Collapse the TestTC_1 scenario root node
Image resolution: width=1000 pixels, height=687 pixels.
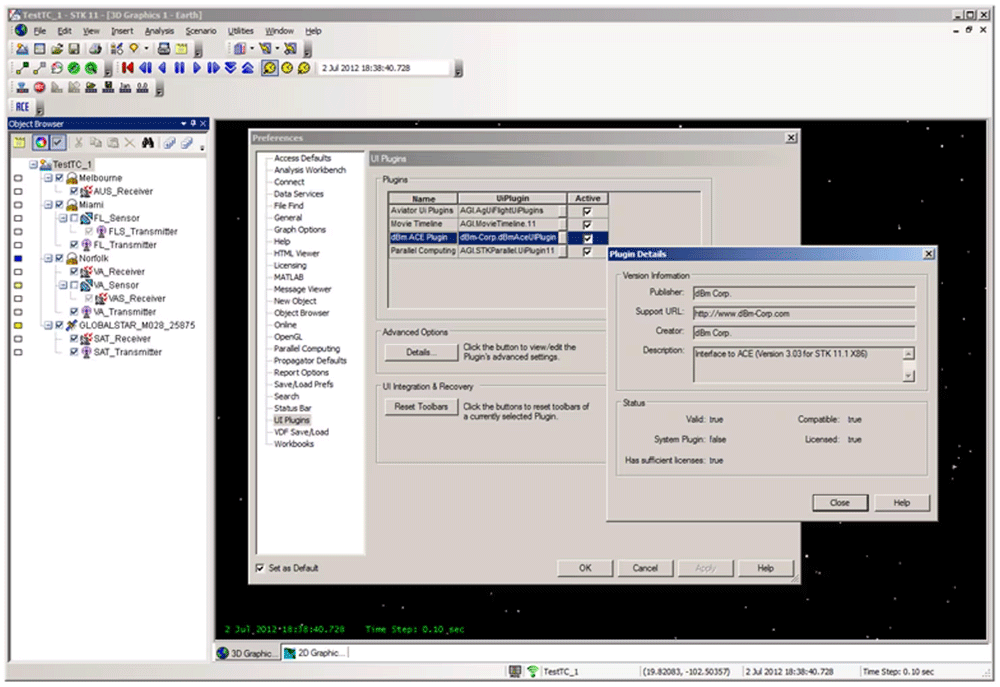tap(34, 164)
